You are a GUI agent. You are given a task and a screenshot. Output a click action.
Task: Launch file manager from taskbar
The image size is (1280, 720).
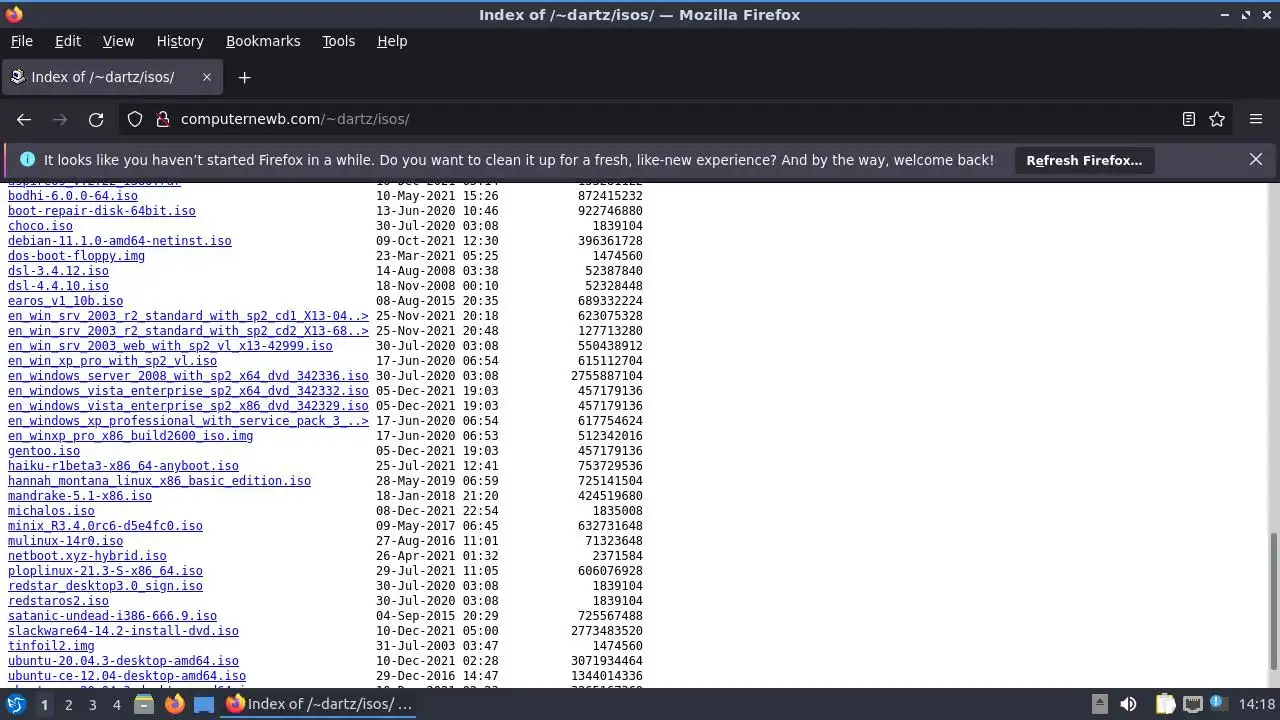tap(143, 704)
